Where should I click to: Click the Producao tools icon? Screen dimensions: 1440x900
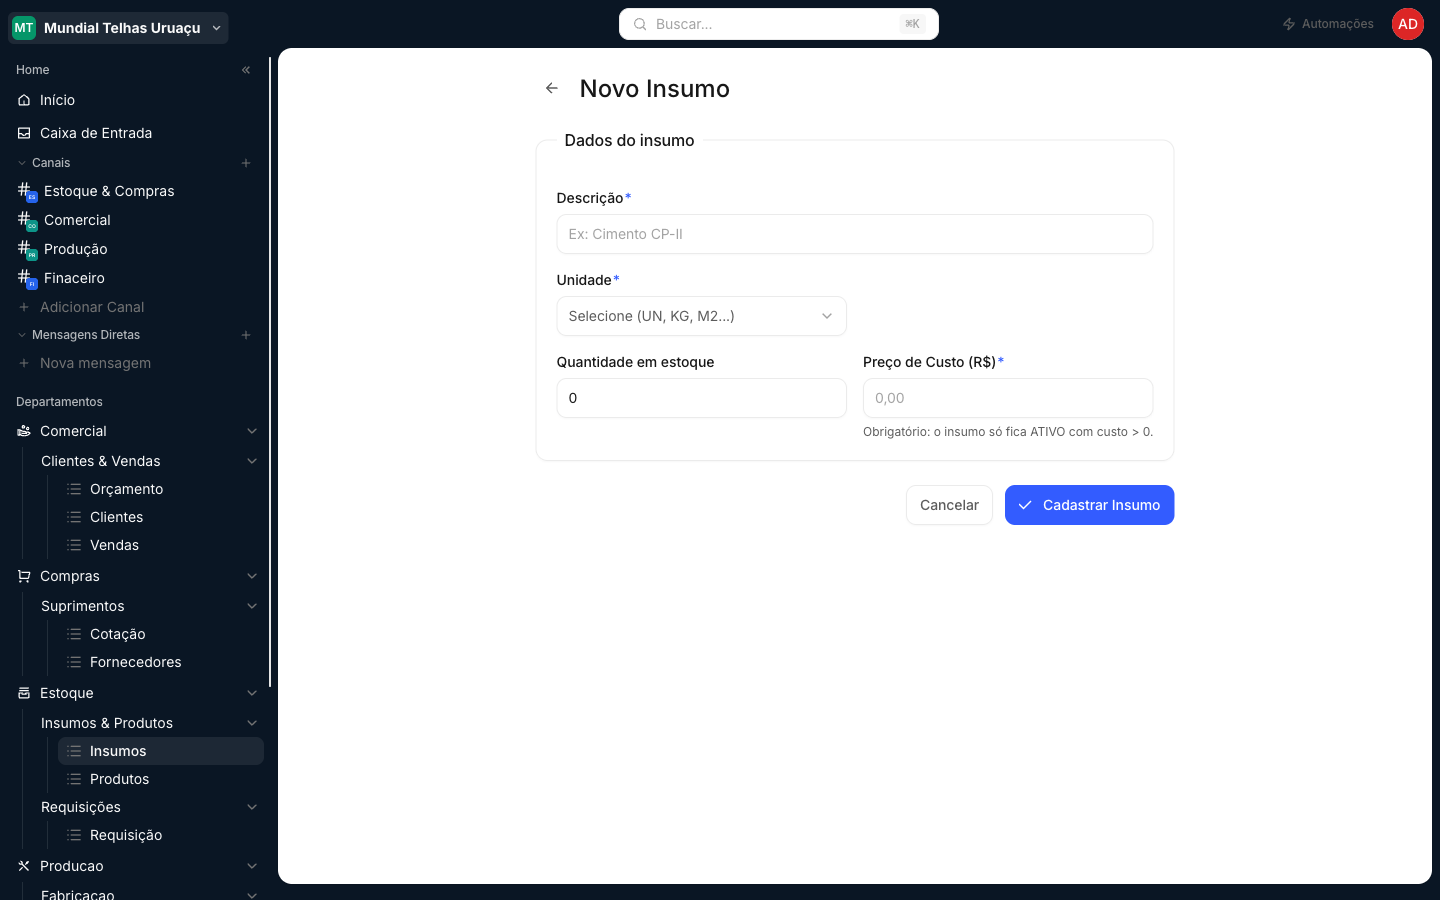point(24,866)
